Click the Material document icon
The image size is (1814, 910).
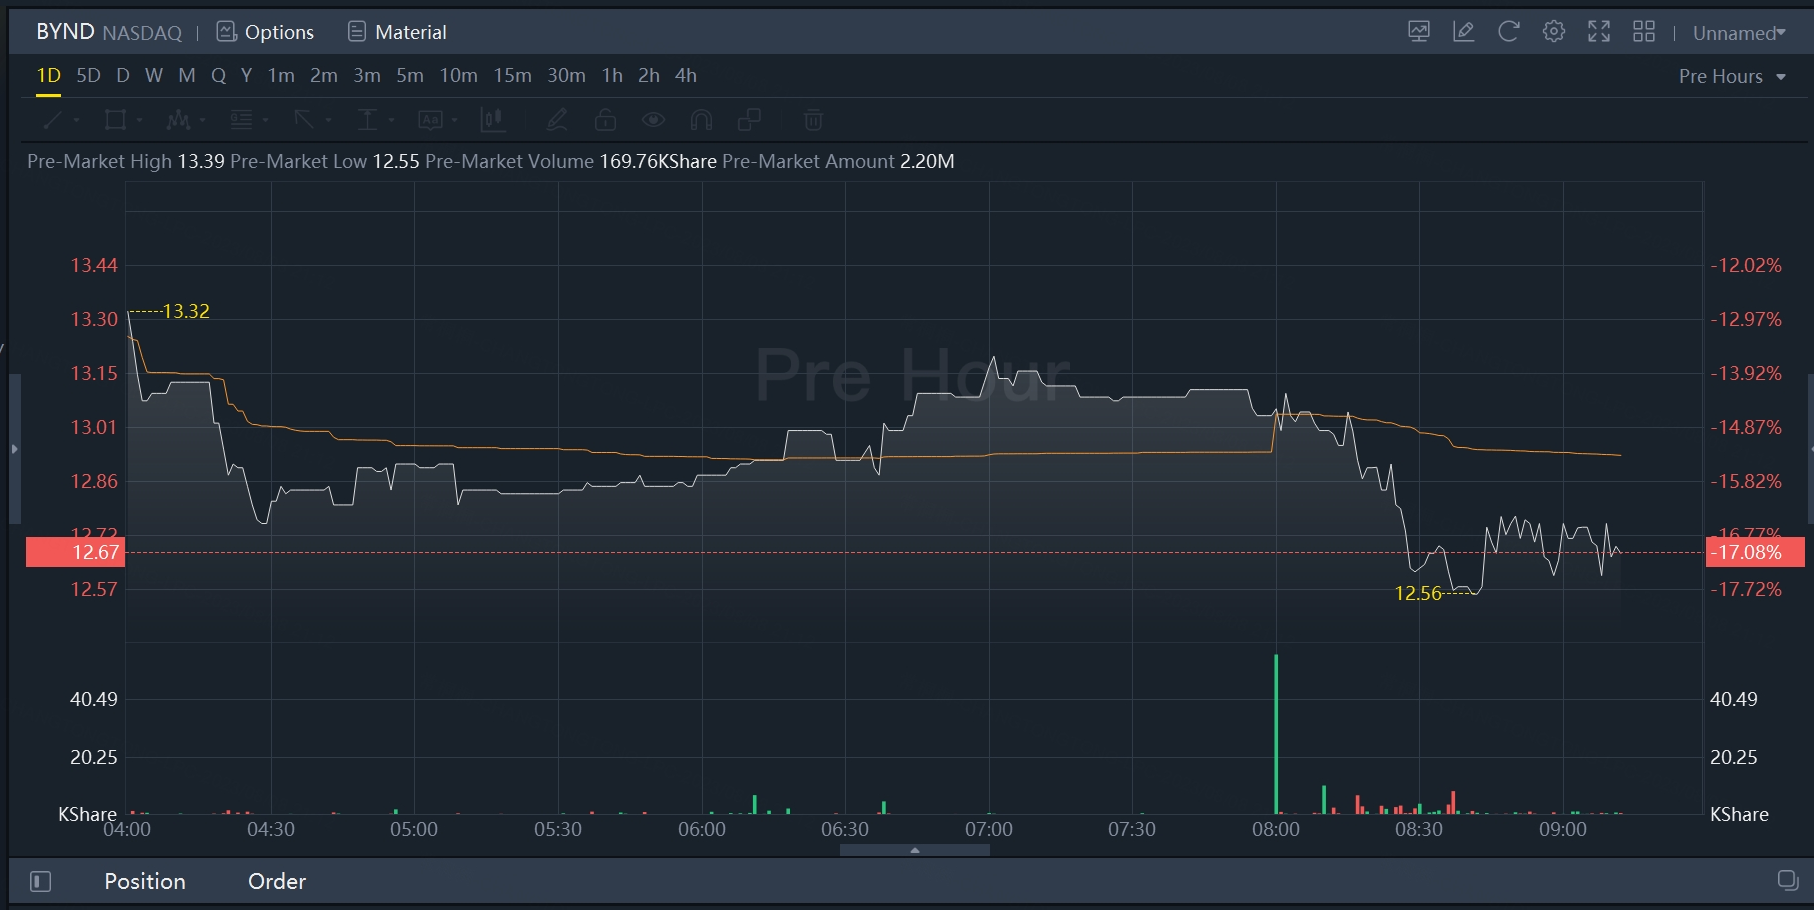click(x=357, y=32)
